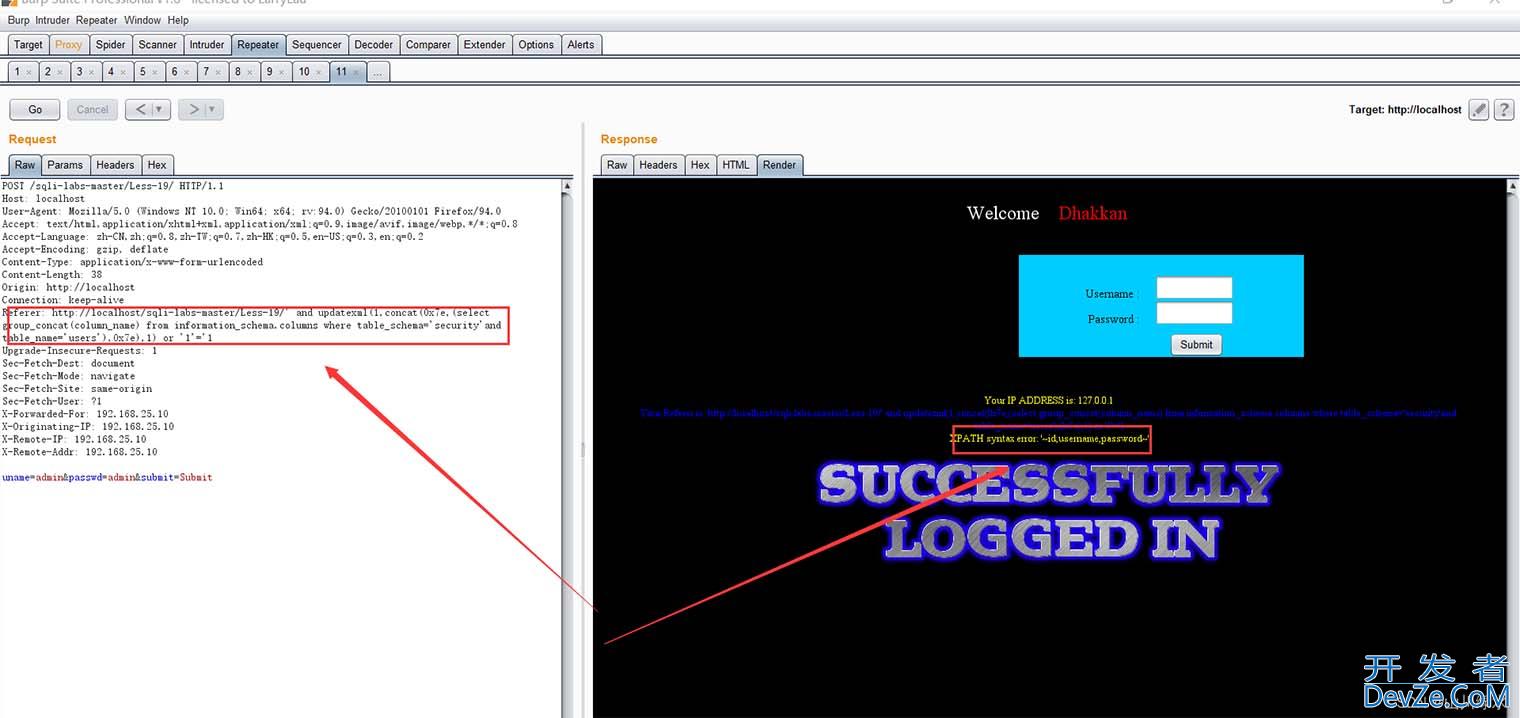Screen dimensions: 1520x718
Task: Close Repeater sub-tab 11 via its x
Action: [356, 72]
